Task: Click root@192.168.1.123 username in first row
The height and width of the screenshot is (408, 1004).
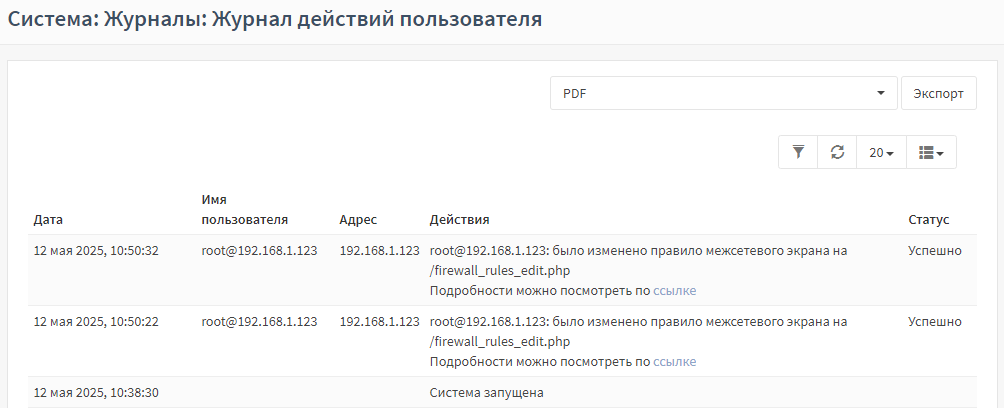Action: coord(259,251)
